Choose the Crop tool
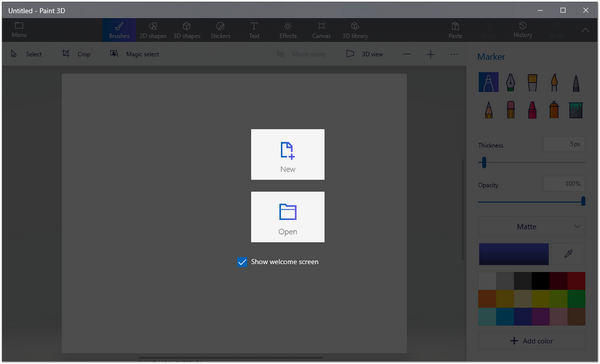 [x=77, y=54]
